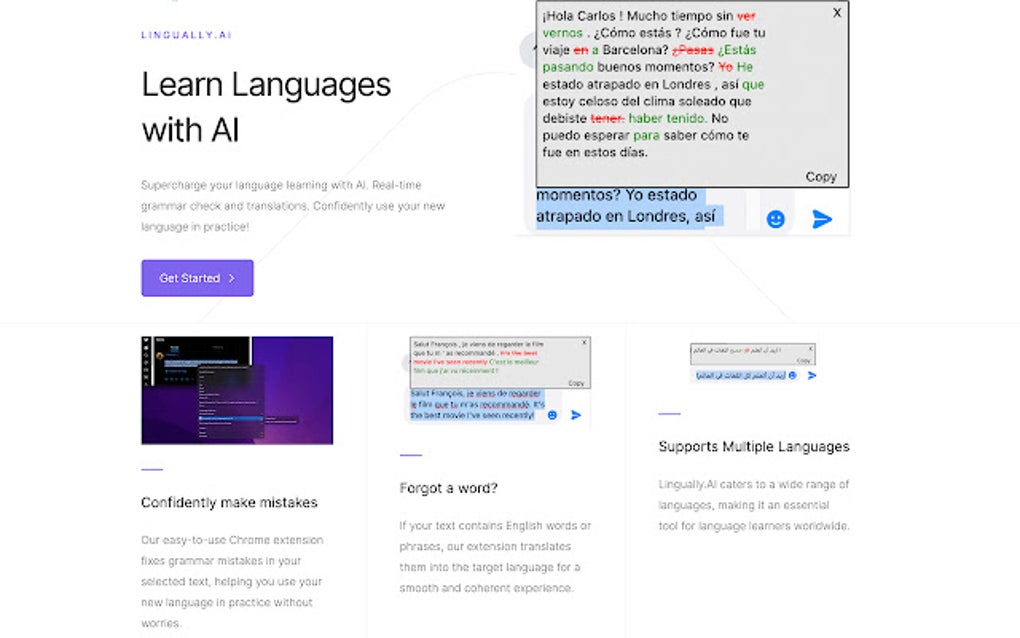Open the emoji icon in the Arabic demo

point(793,375)
